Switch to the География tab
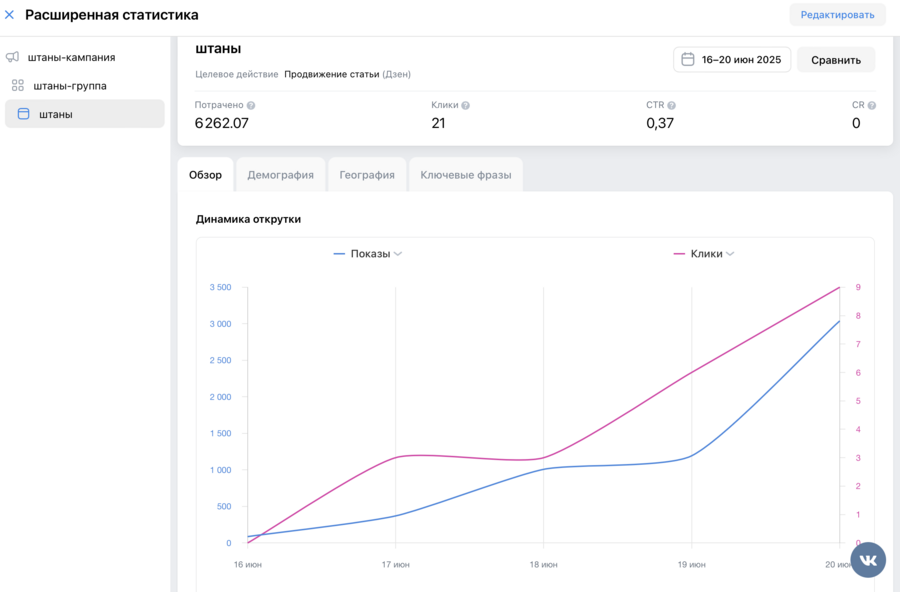The image size is (900, 592). click(366, 175)
